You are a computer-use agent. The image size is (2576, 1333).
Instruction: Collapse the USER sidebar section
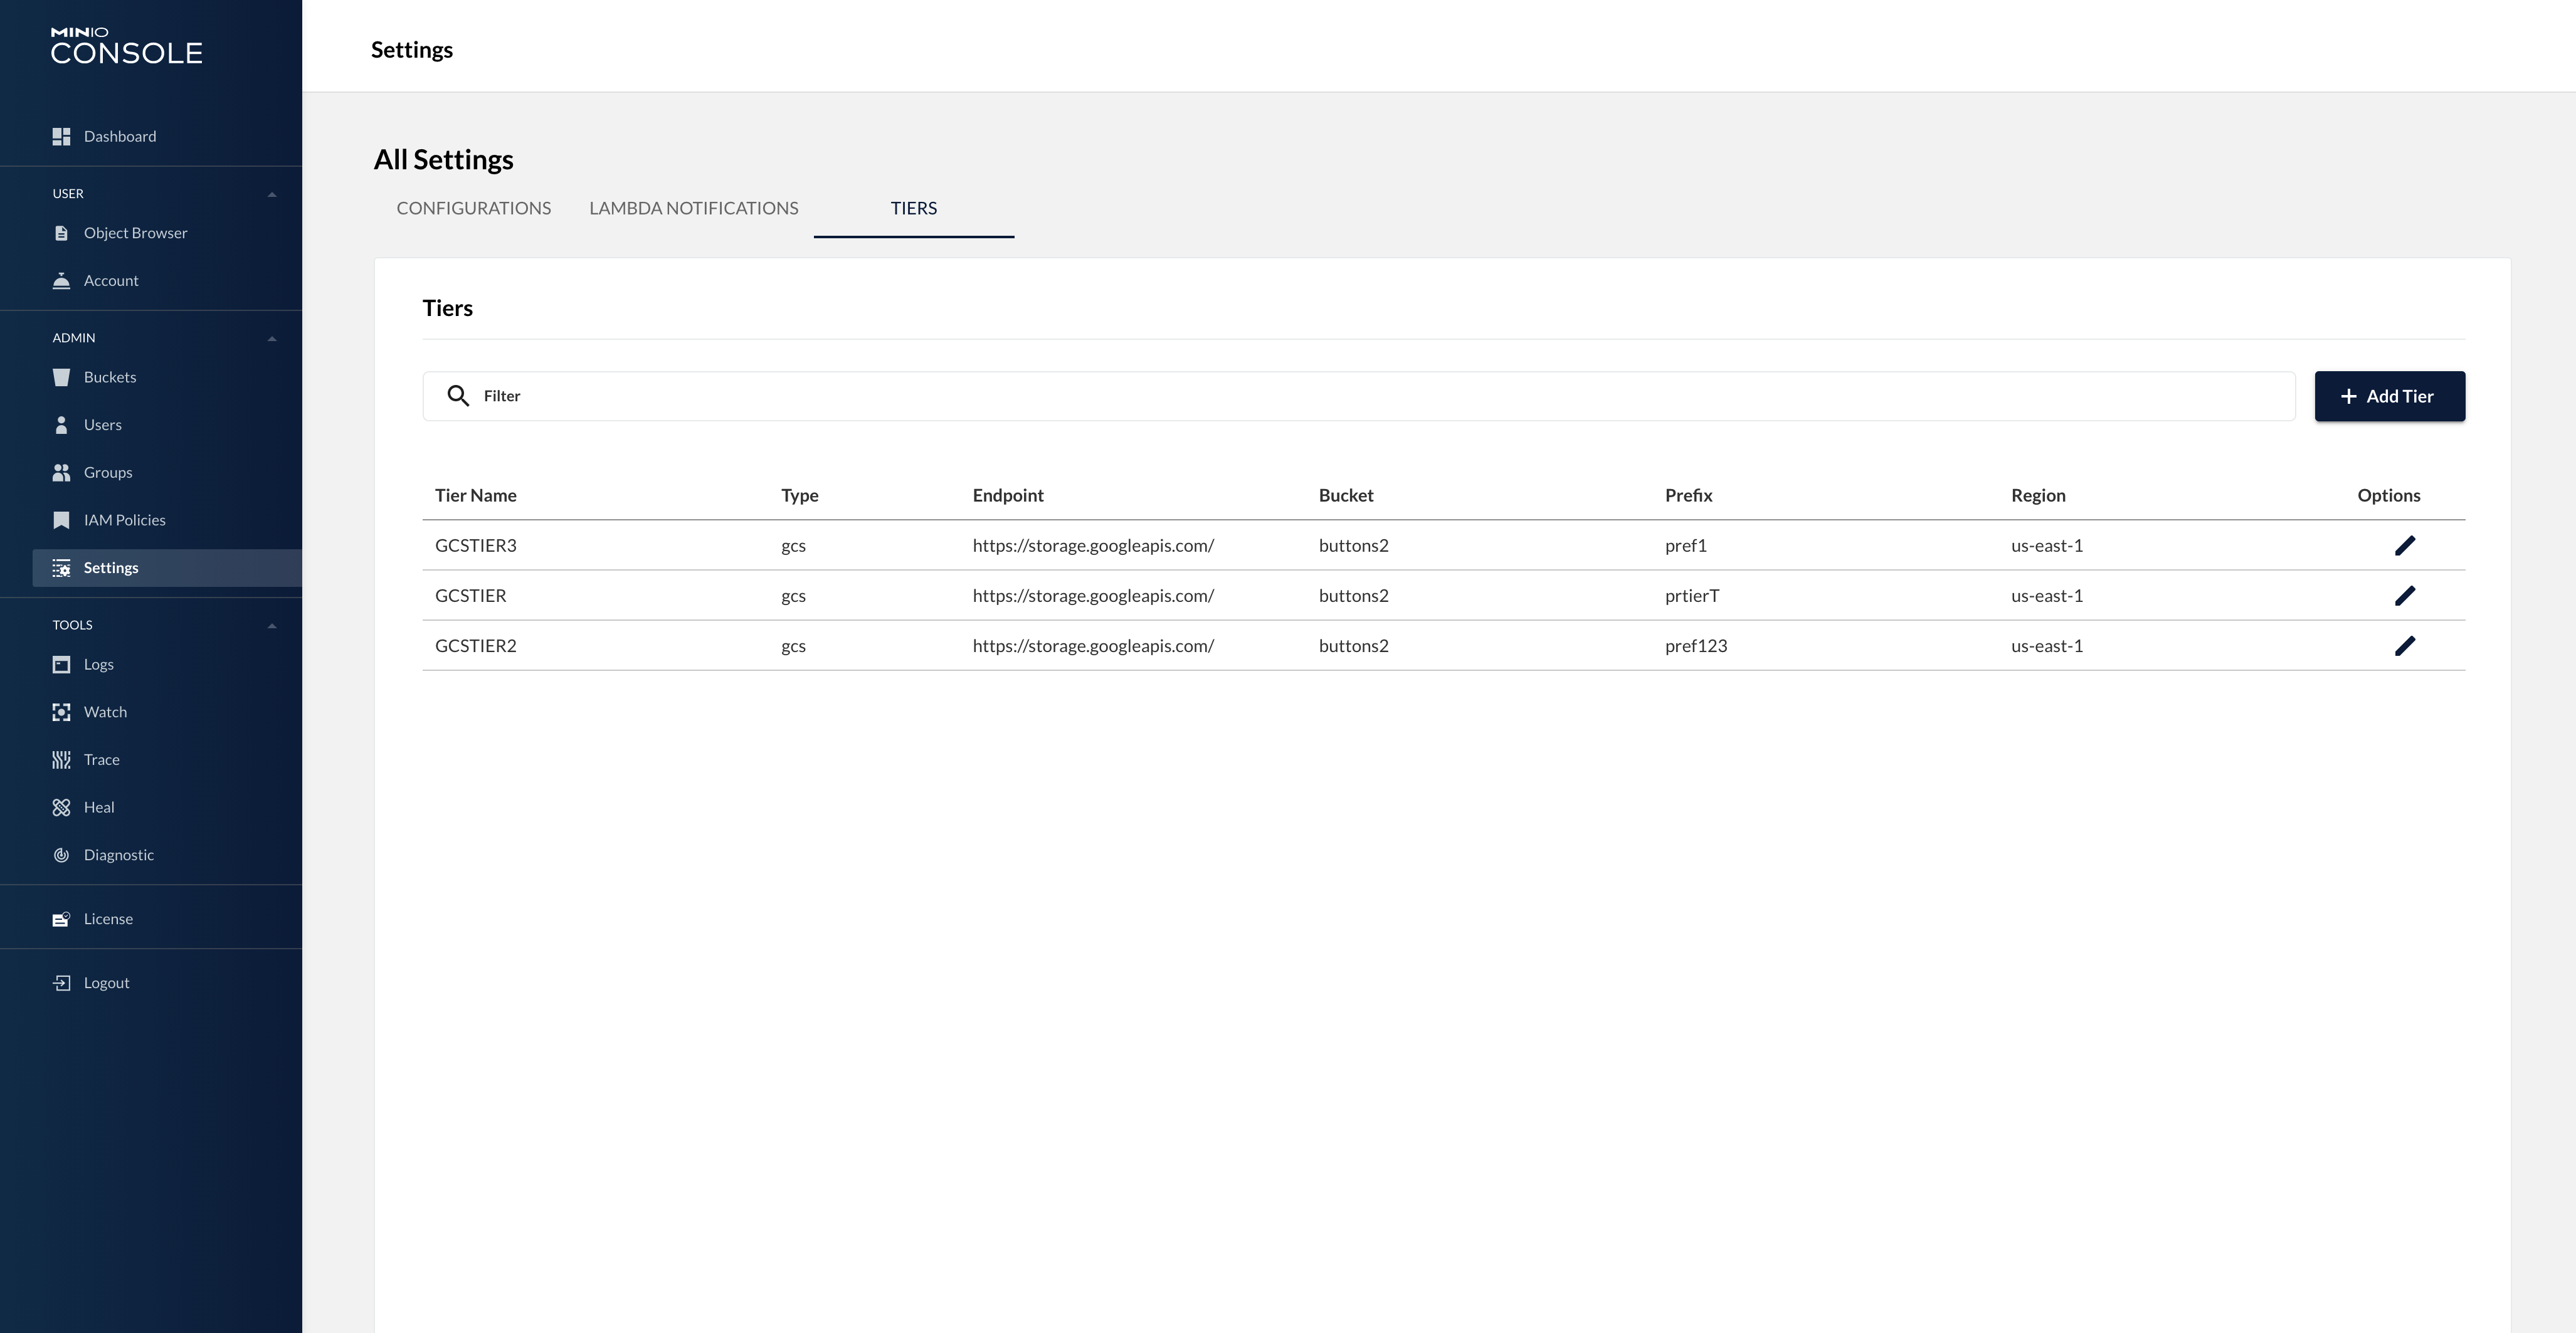(272, 194)
